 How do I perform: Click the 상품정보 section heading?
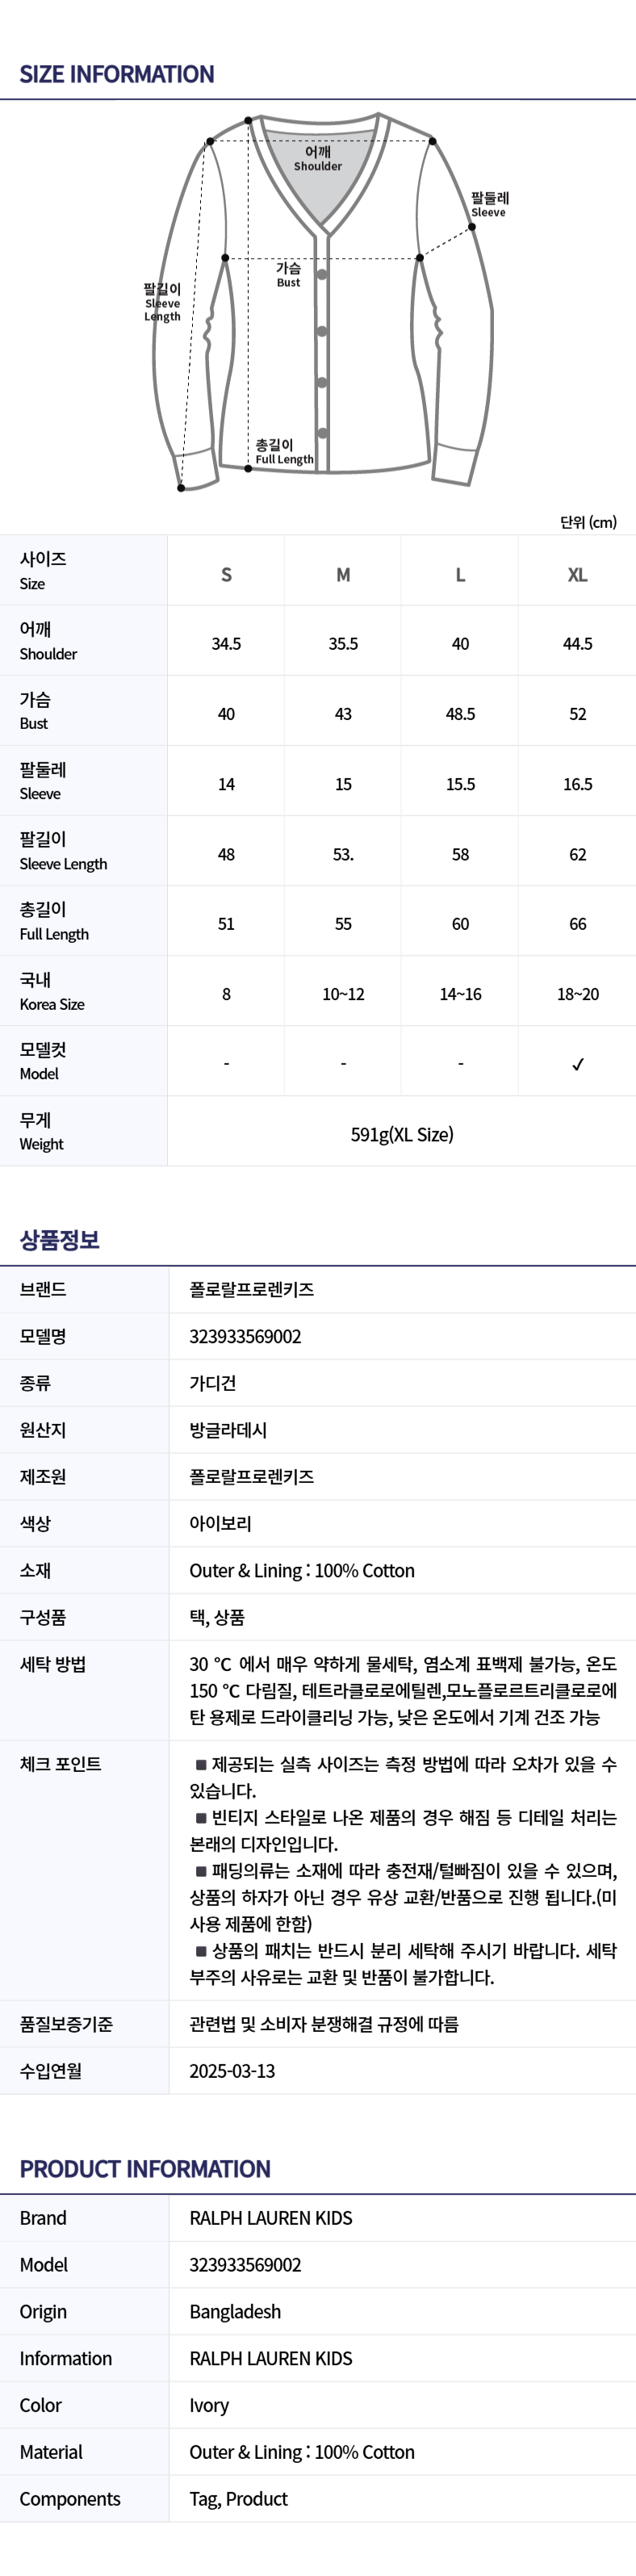[x=59, y=1240]
